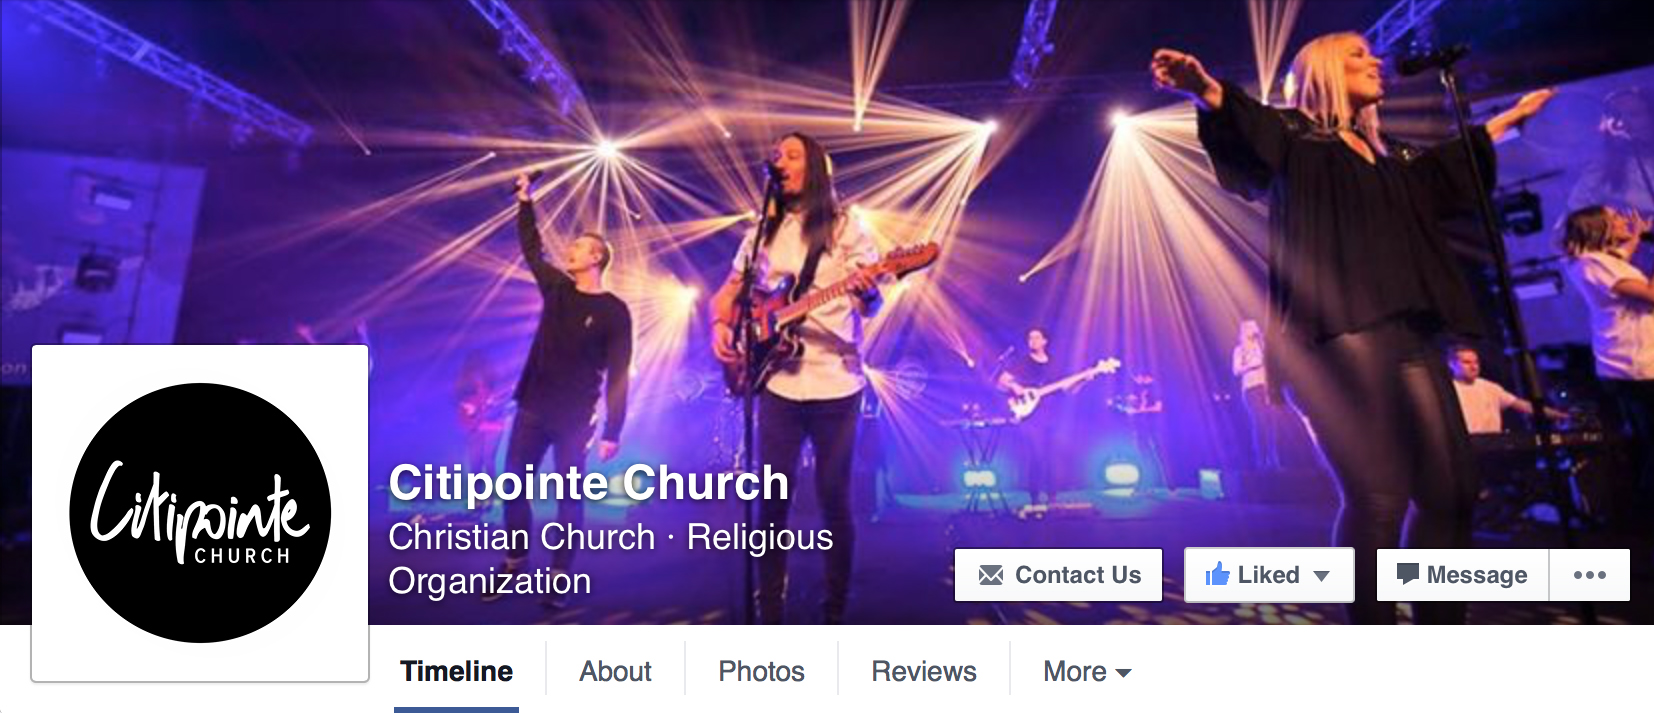
Task: Switch to the Timeline tab
Action: click(456, 671)
